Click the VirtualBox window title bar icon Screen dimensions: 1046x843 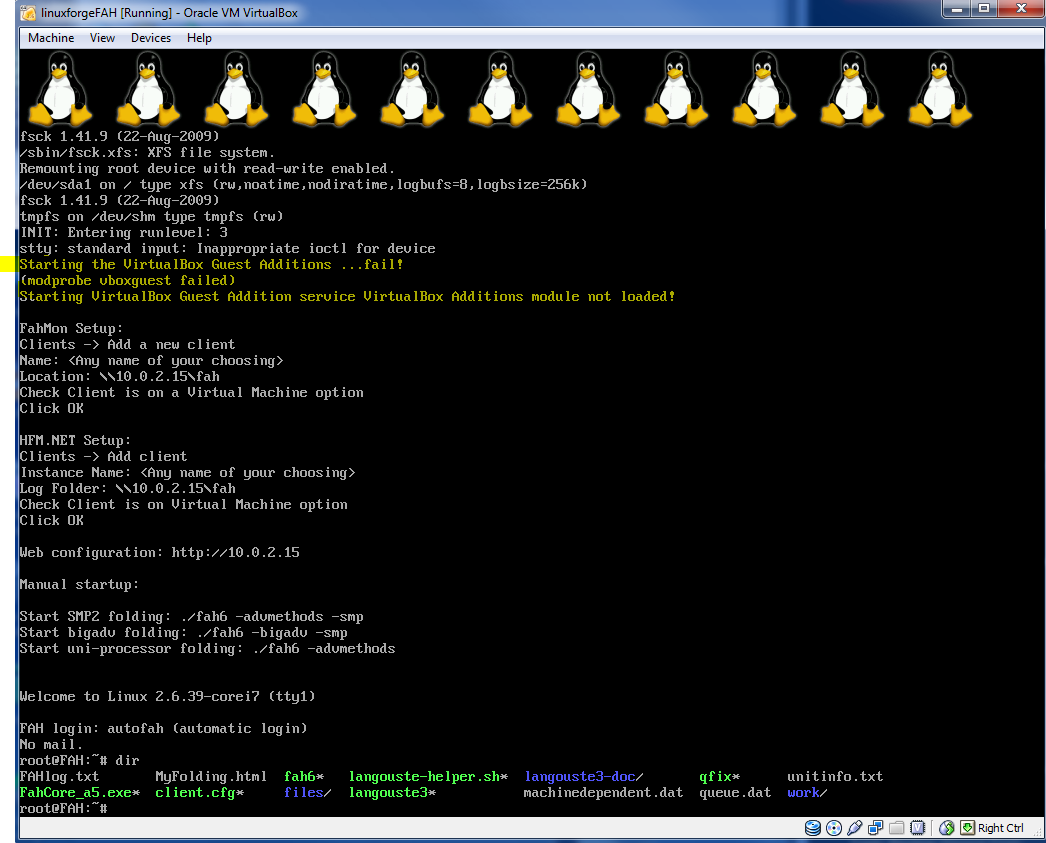28,13
